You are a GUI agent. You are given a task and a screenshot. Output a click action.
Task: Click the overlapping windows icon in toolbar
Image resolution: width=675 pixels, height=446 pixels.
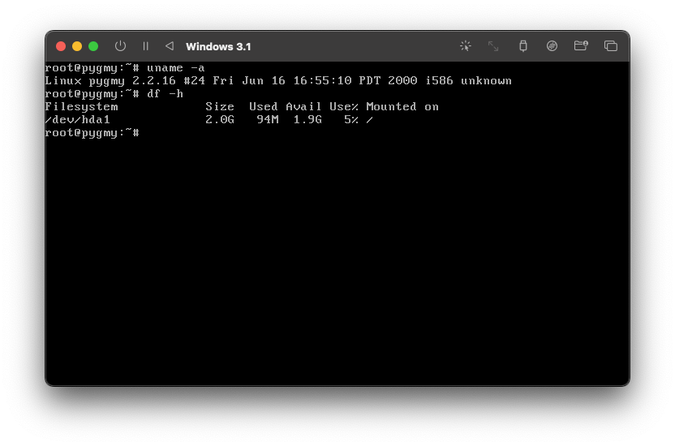point(610,46)
